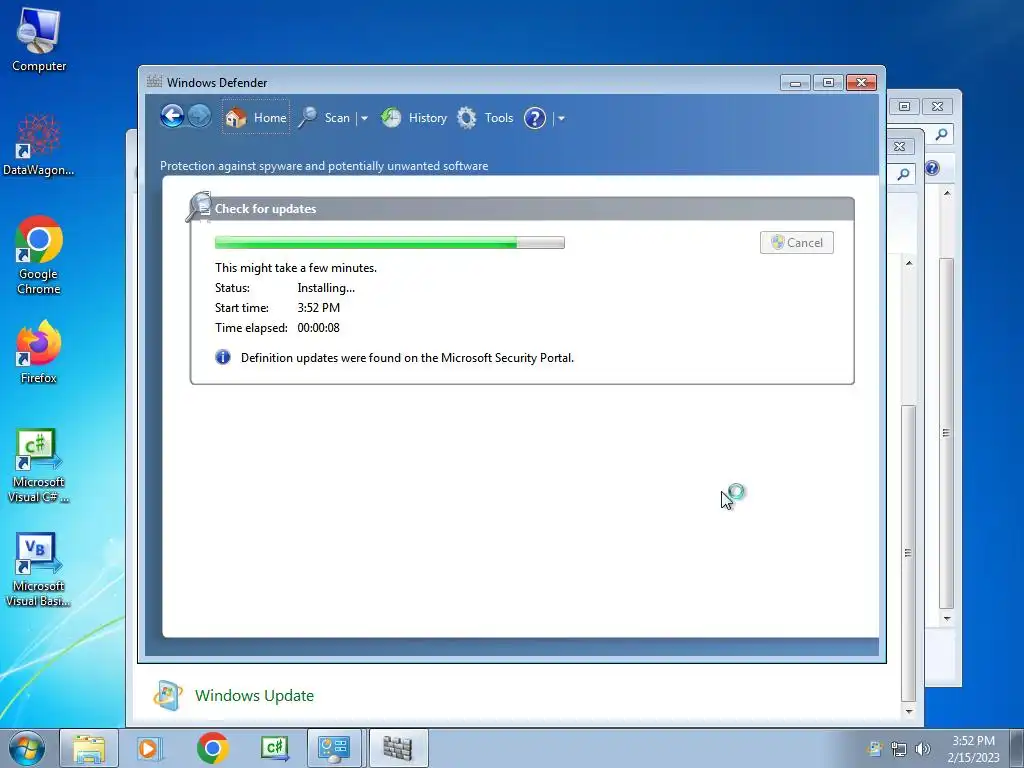The width and height of the screenshot is (1024, 768).
Task: Click the Help question mark icon
Action: pyautogui.click(x=535, y=118)
